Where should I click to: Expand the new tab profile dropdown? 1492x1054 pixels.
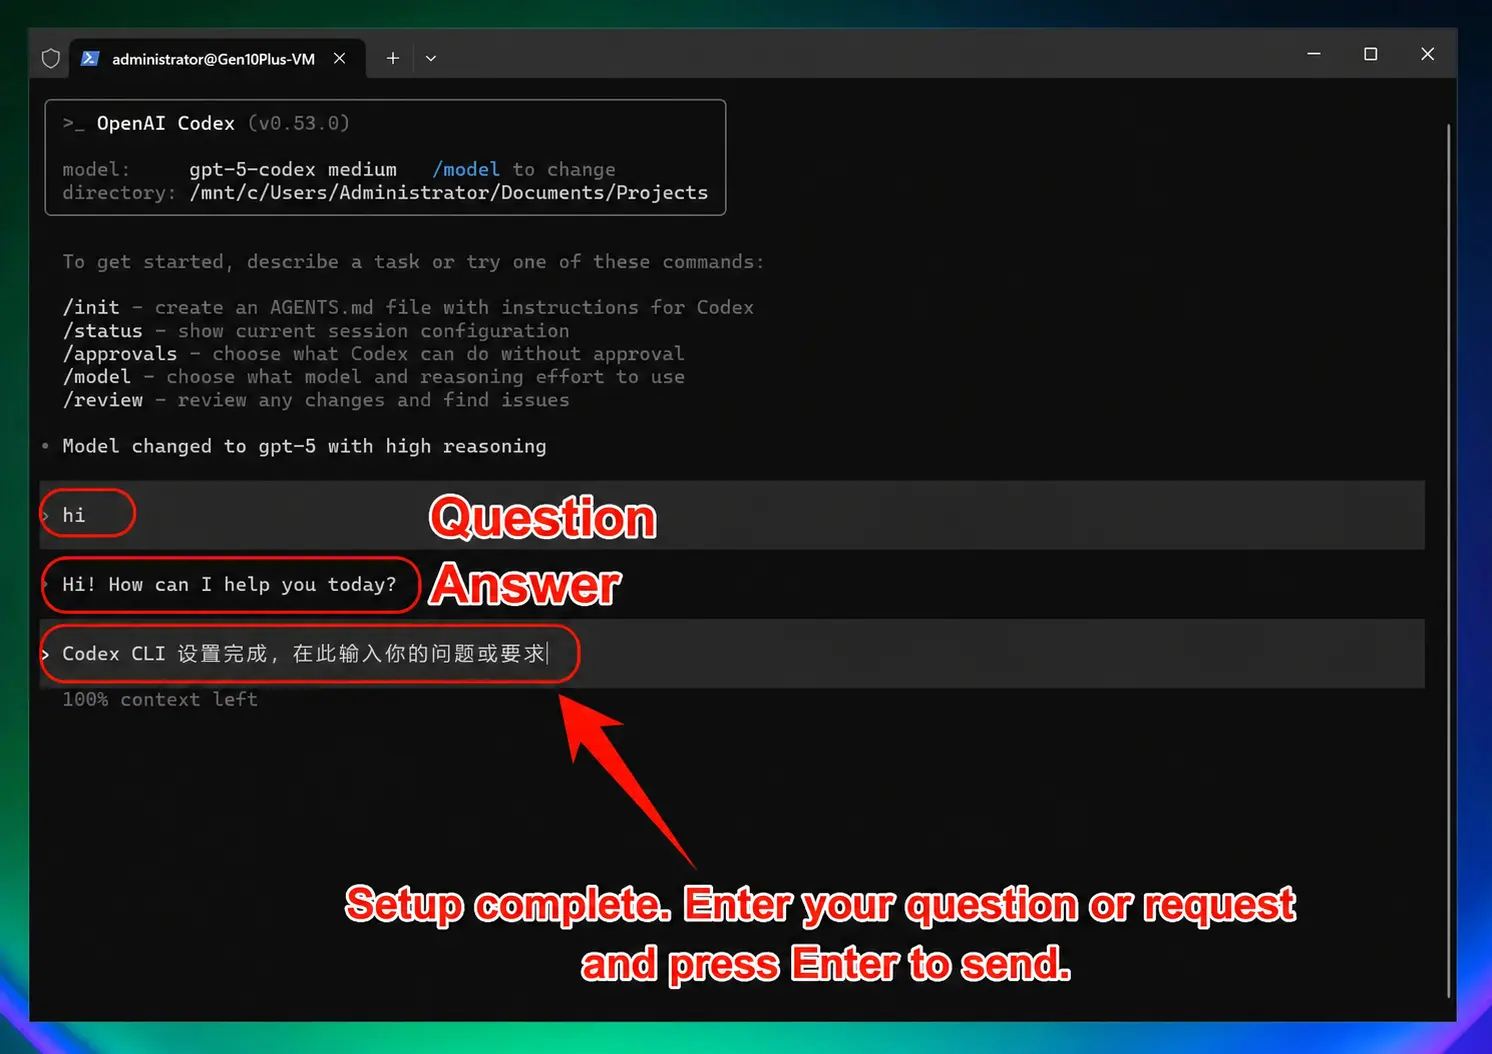(x=431, y=58)
